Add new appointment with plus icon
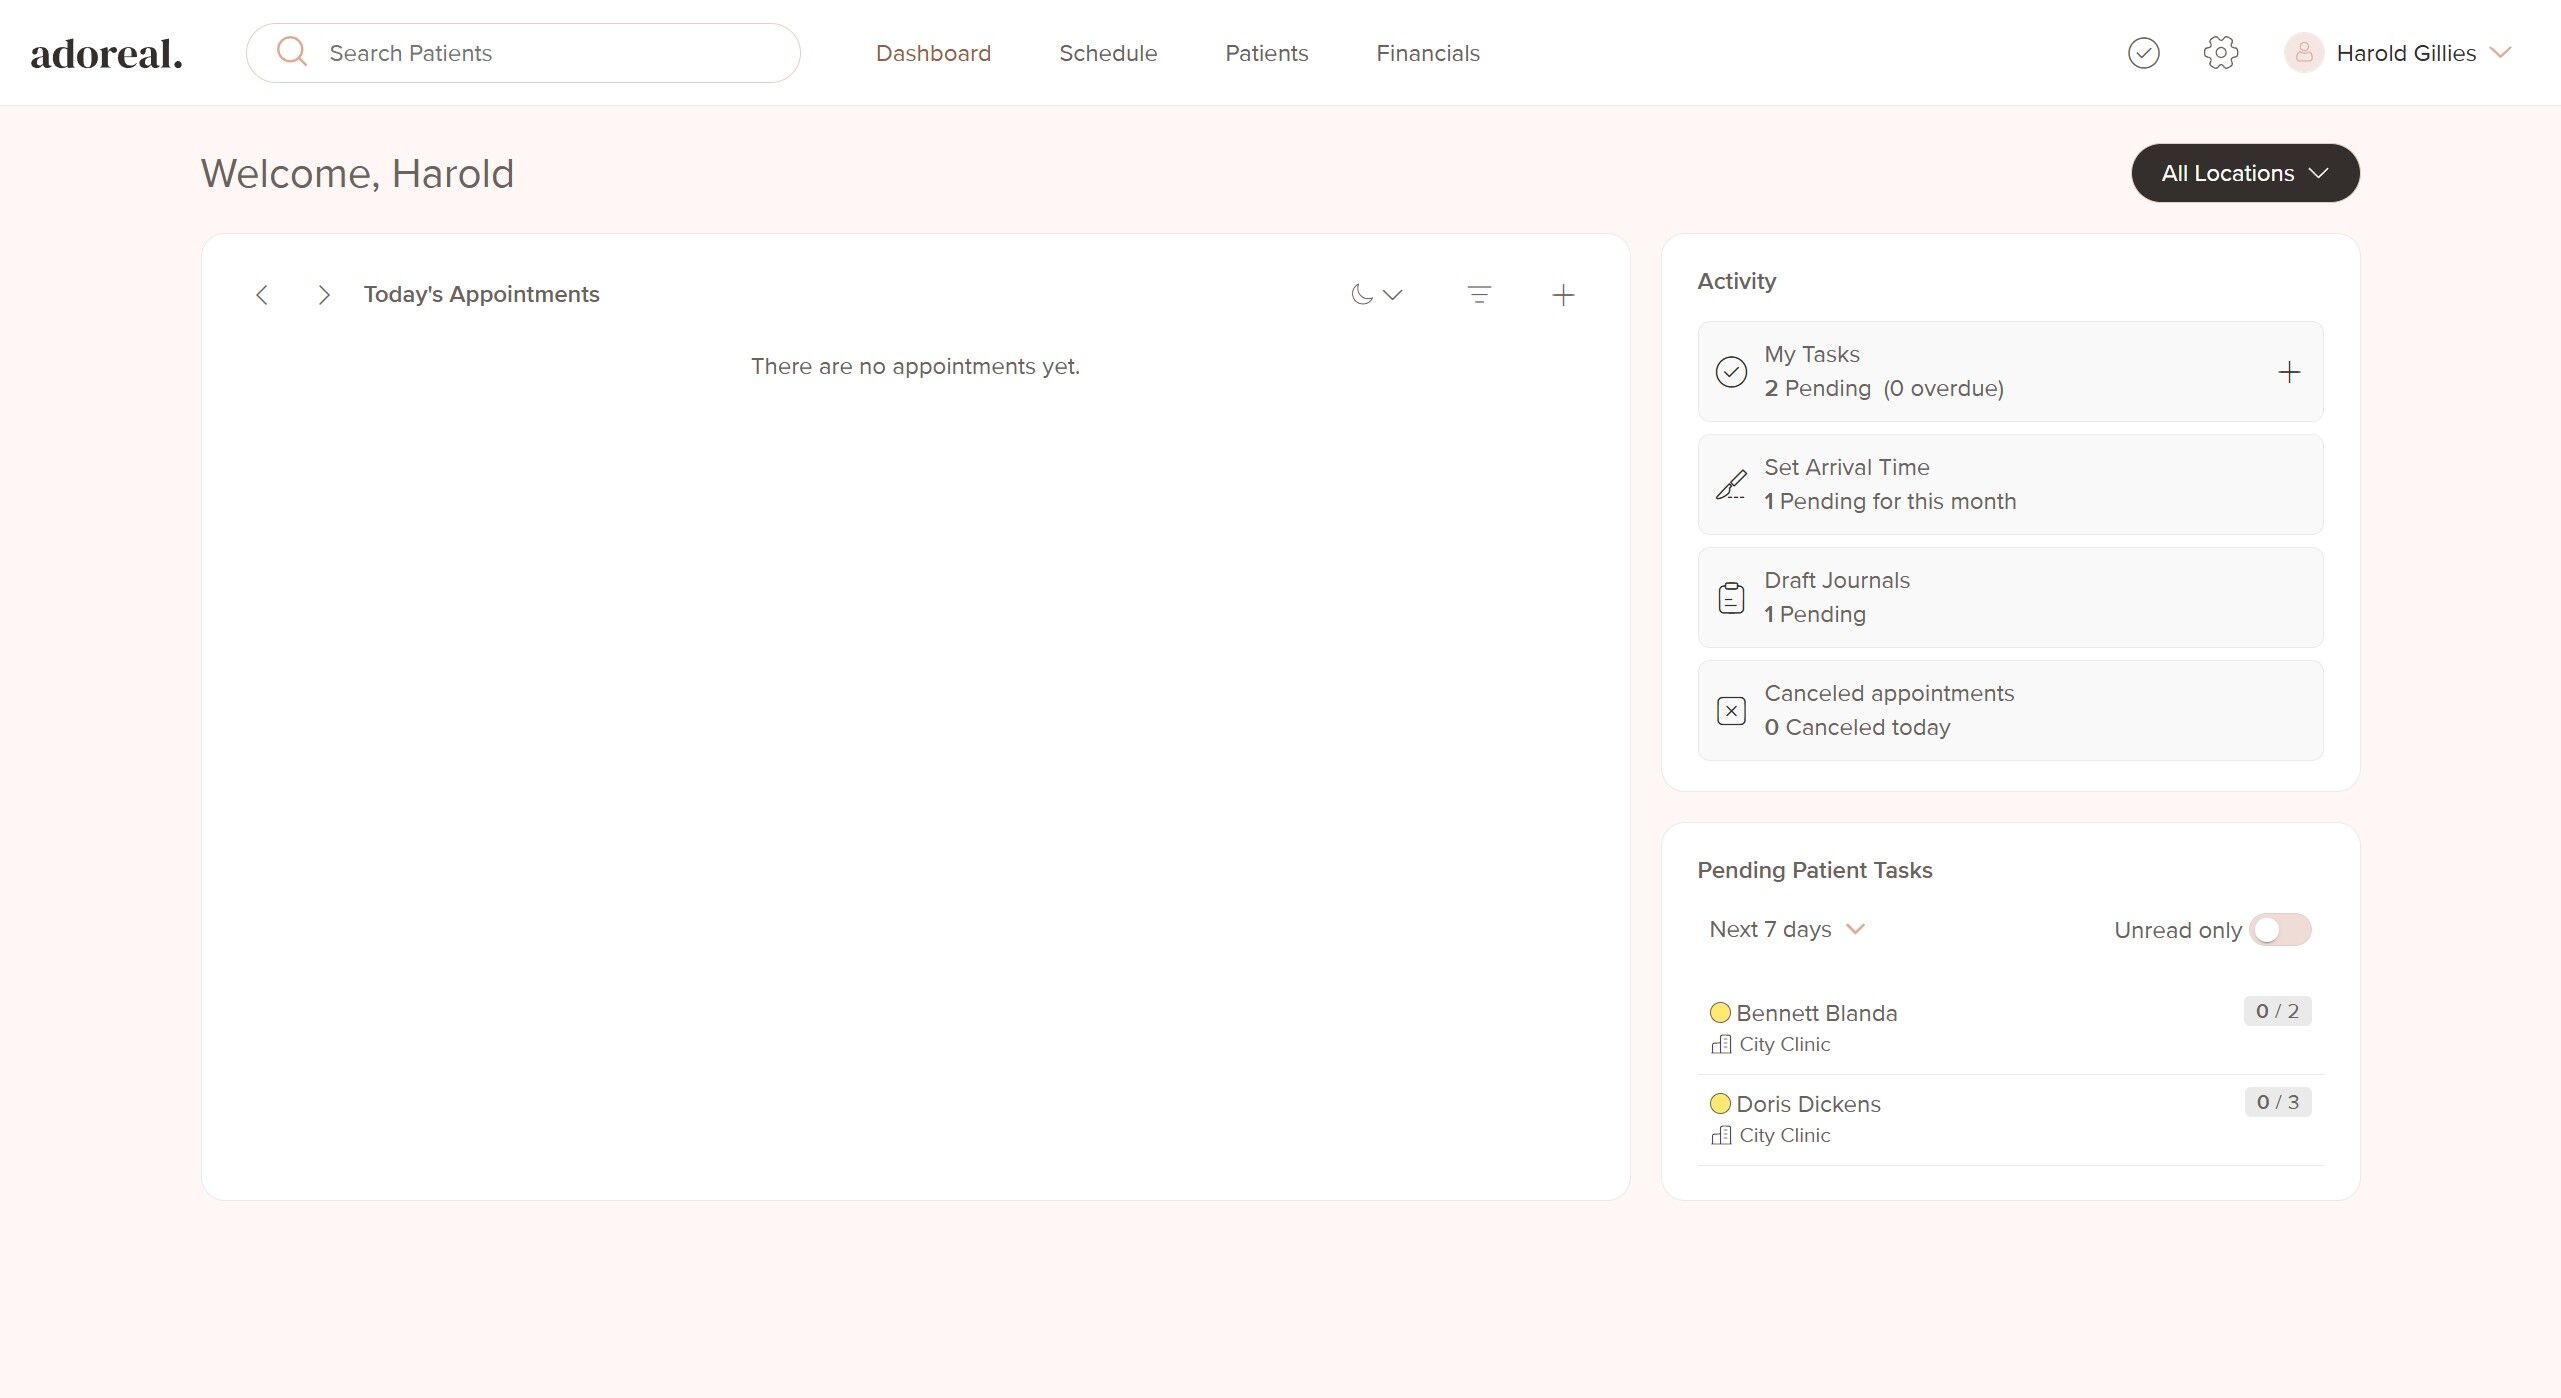The height and width of the screenshot is (1398, 2561). tap(1563, 295)
